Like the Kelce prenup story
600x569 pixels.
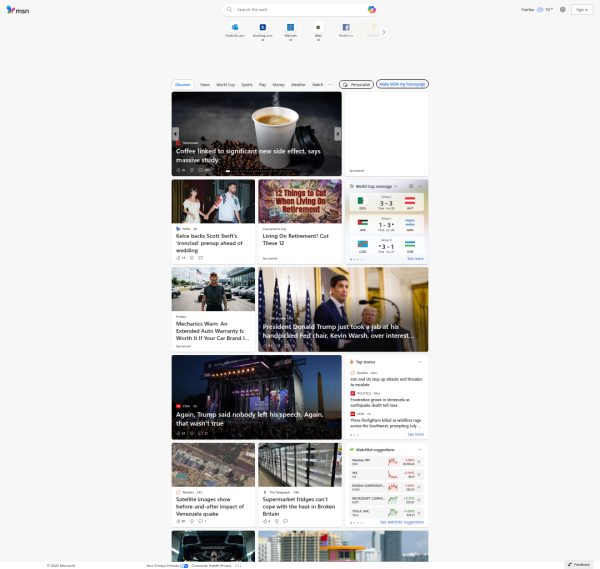click(x=181, y=258)
